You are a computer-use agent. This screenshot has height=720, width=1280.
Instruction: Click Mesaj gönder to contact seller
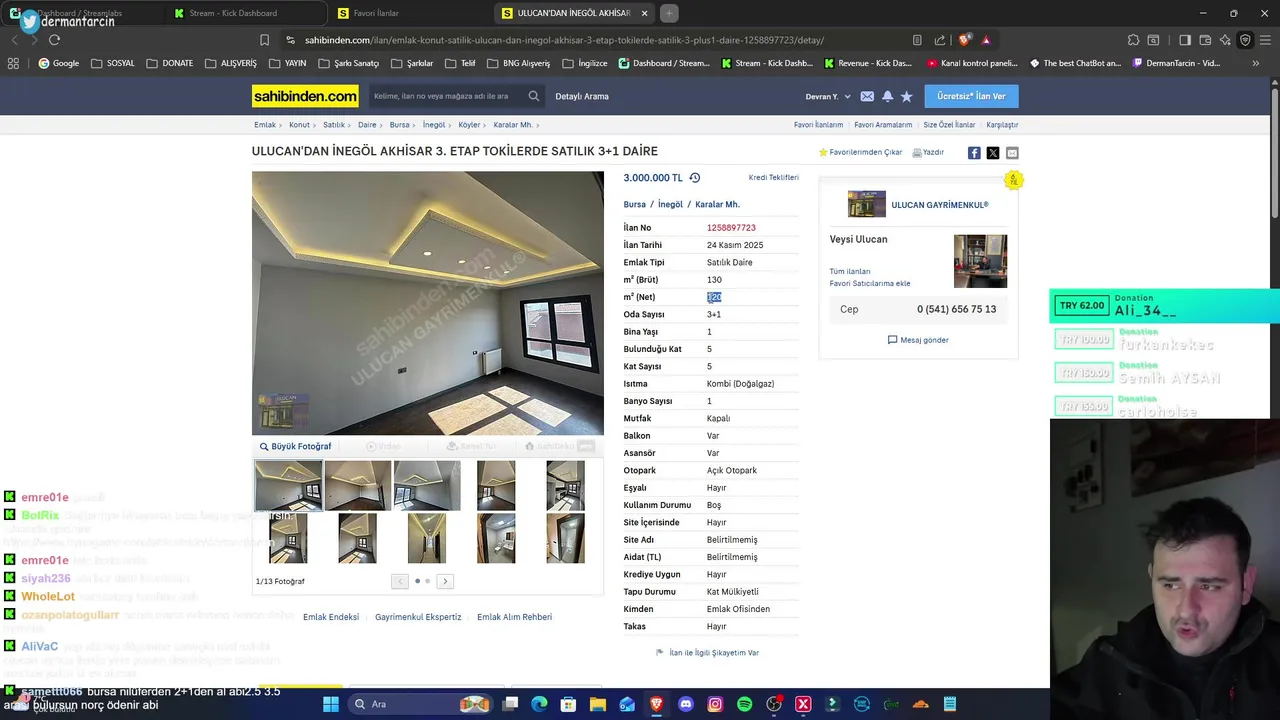[x=918, y=340]
